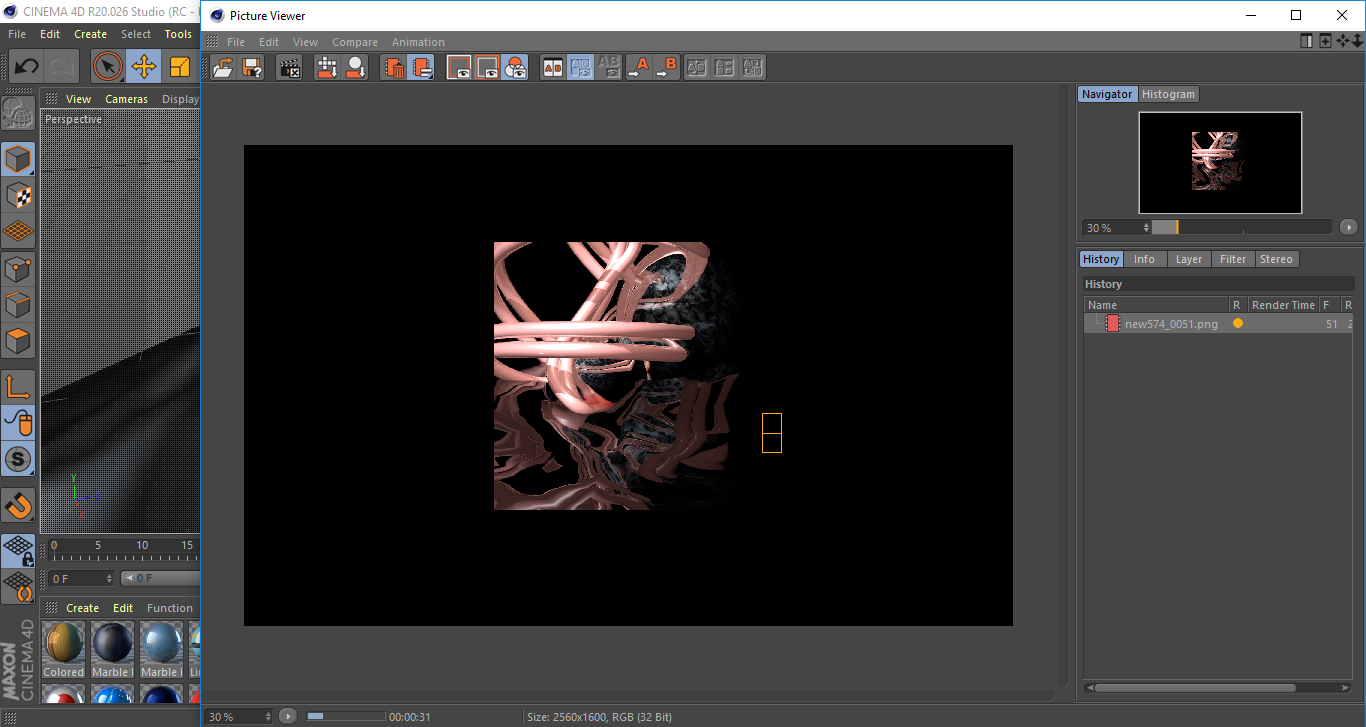Enable Model mode cube icon in Cinema 4D
1366x727 pixels.
coord(18,160)
